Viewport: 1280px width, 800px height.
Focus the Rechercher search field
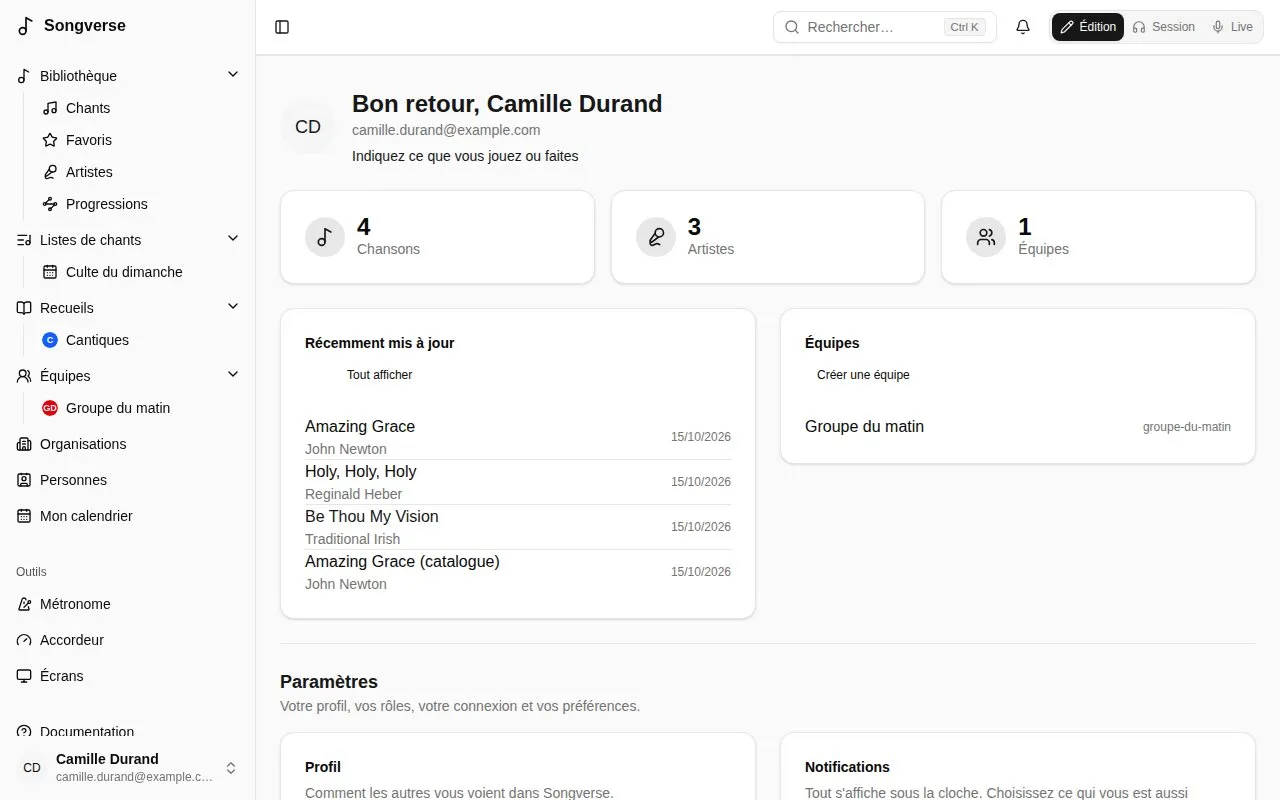coord(884,27)
